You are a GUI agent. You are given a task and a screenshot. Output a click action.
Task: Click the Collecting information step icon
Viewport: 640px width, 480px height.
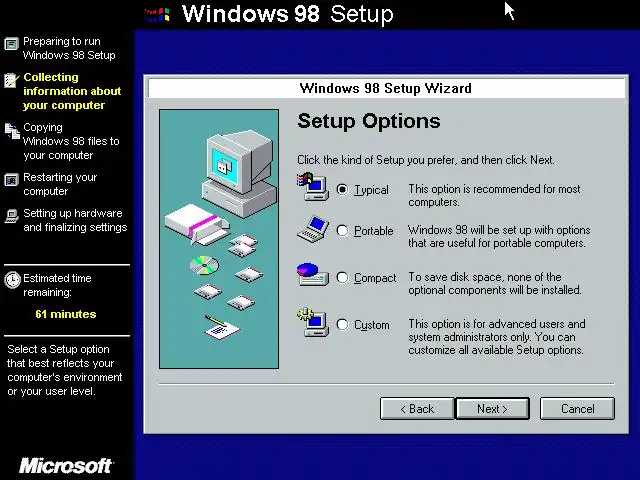click(11, 80)
